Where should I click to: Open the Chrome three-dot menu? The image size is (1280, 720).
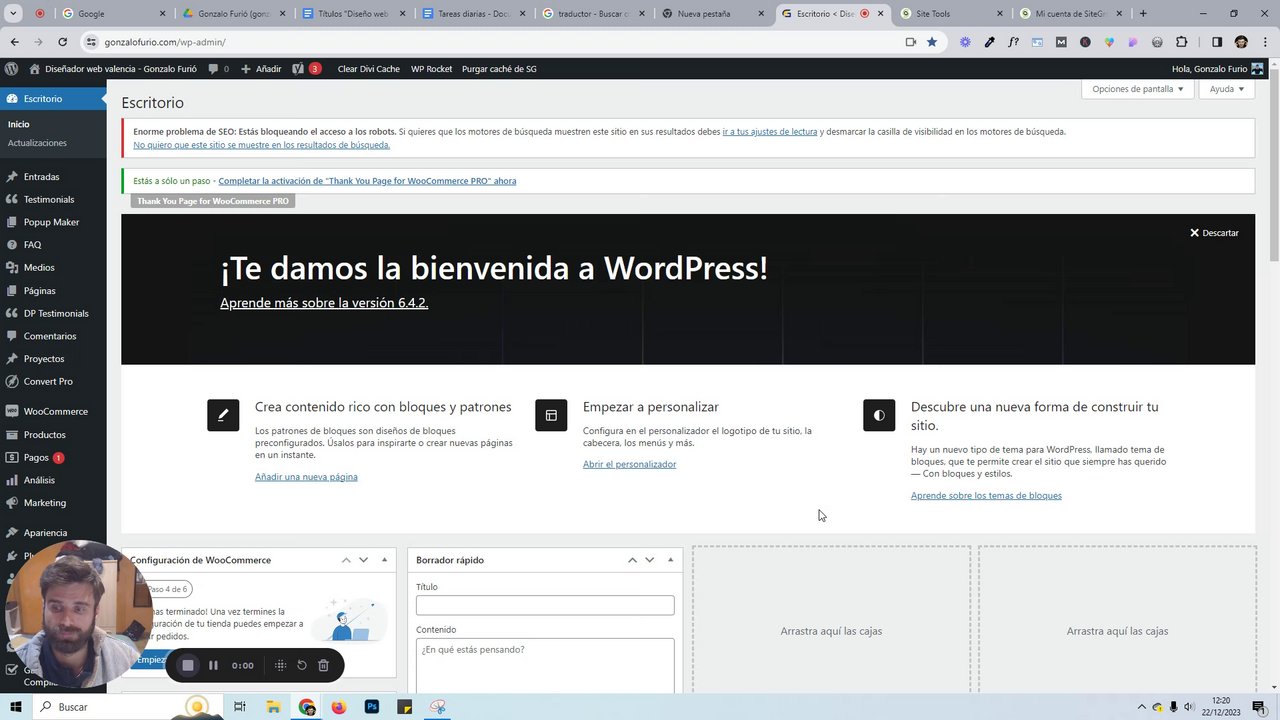(x=1265, y=42)
